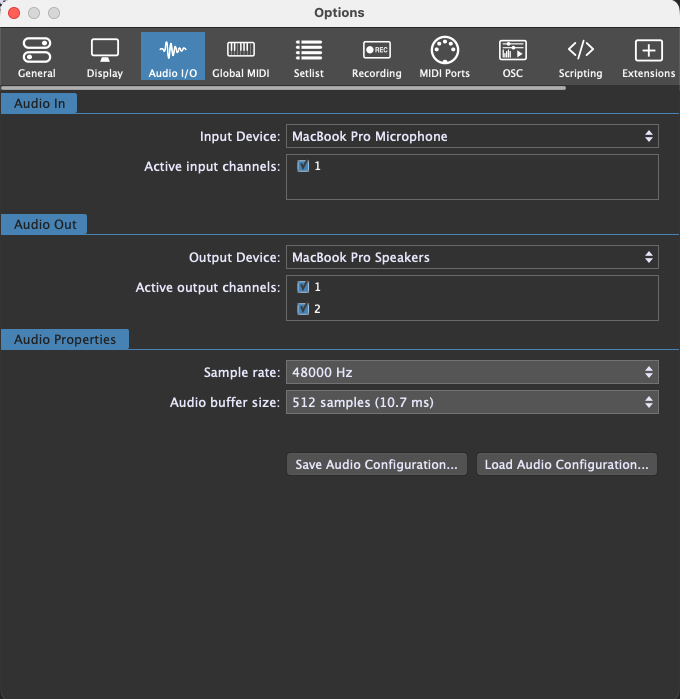680x699 pixels.
Task: Open the General options icon
Action: [x=36, y=56]
